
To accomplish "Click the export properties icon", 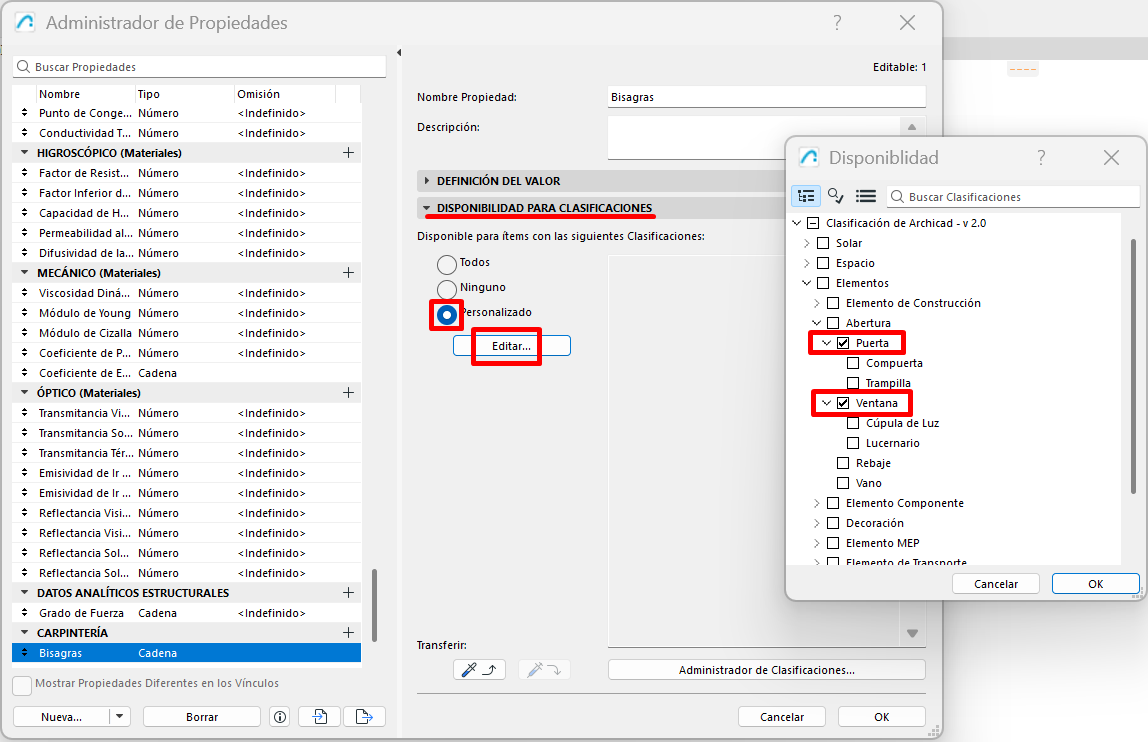I will [364, 717].
